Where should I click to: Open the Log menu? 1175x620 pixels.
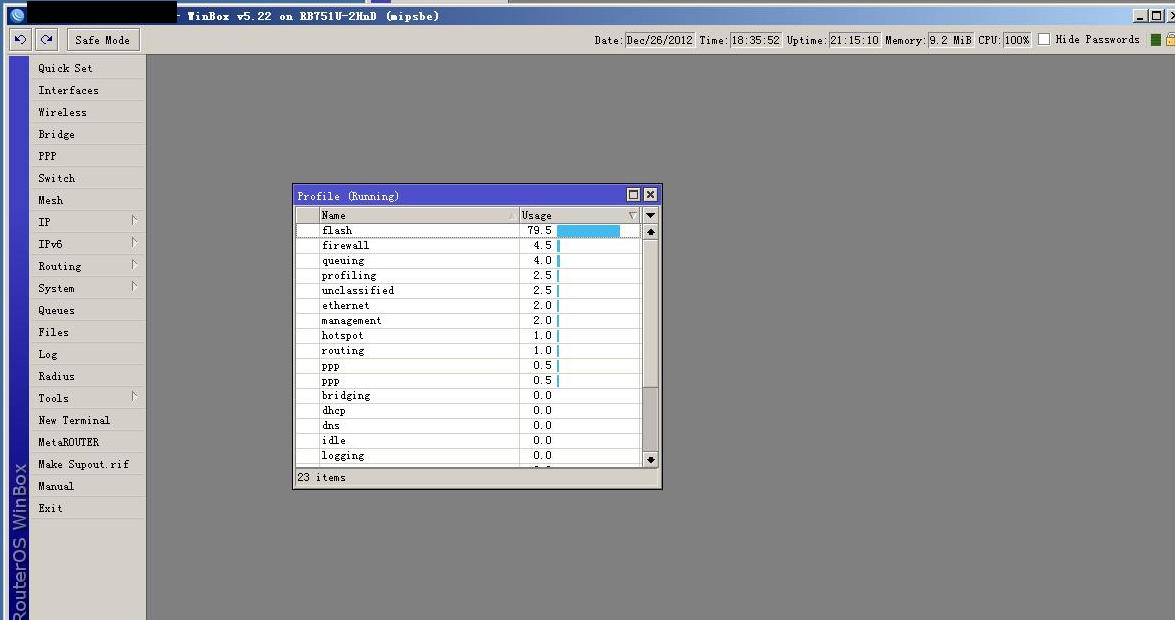(x=87, y=355)
